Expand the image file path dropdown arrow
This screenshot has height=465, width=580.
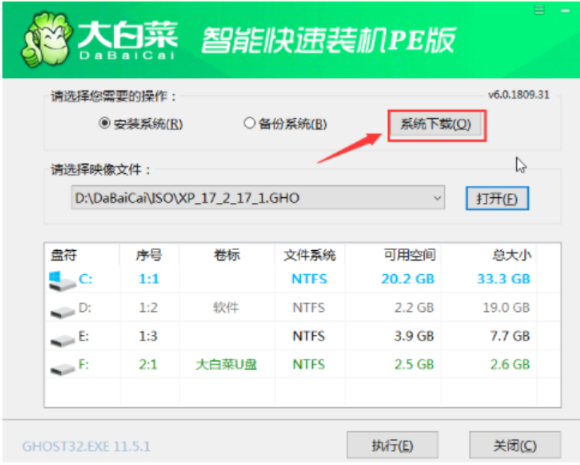coord(437,198)
